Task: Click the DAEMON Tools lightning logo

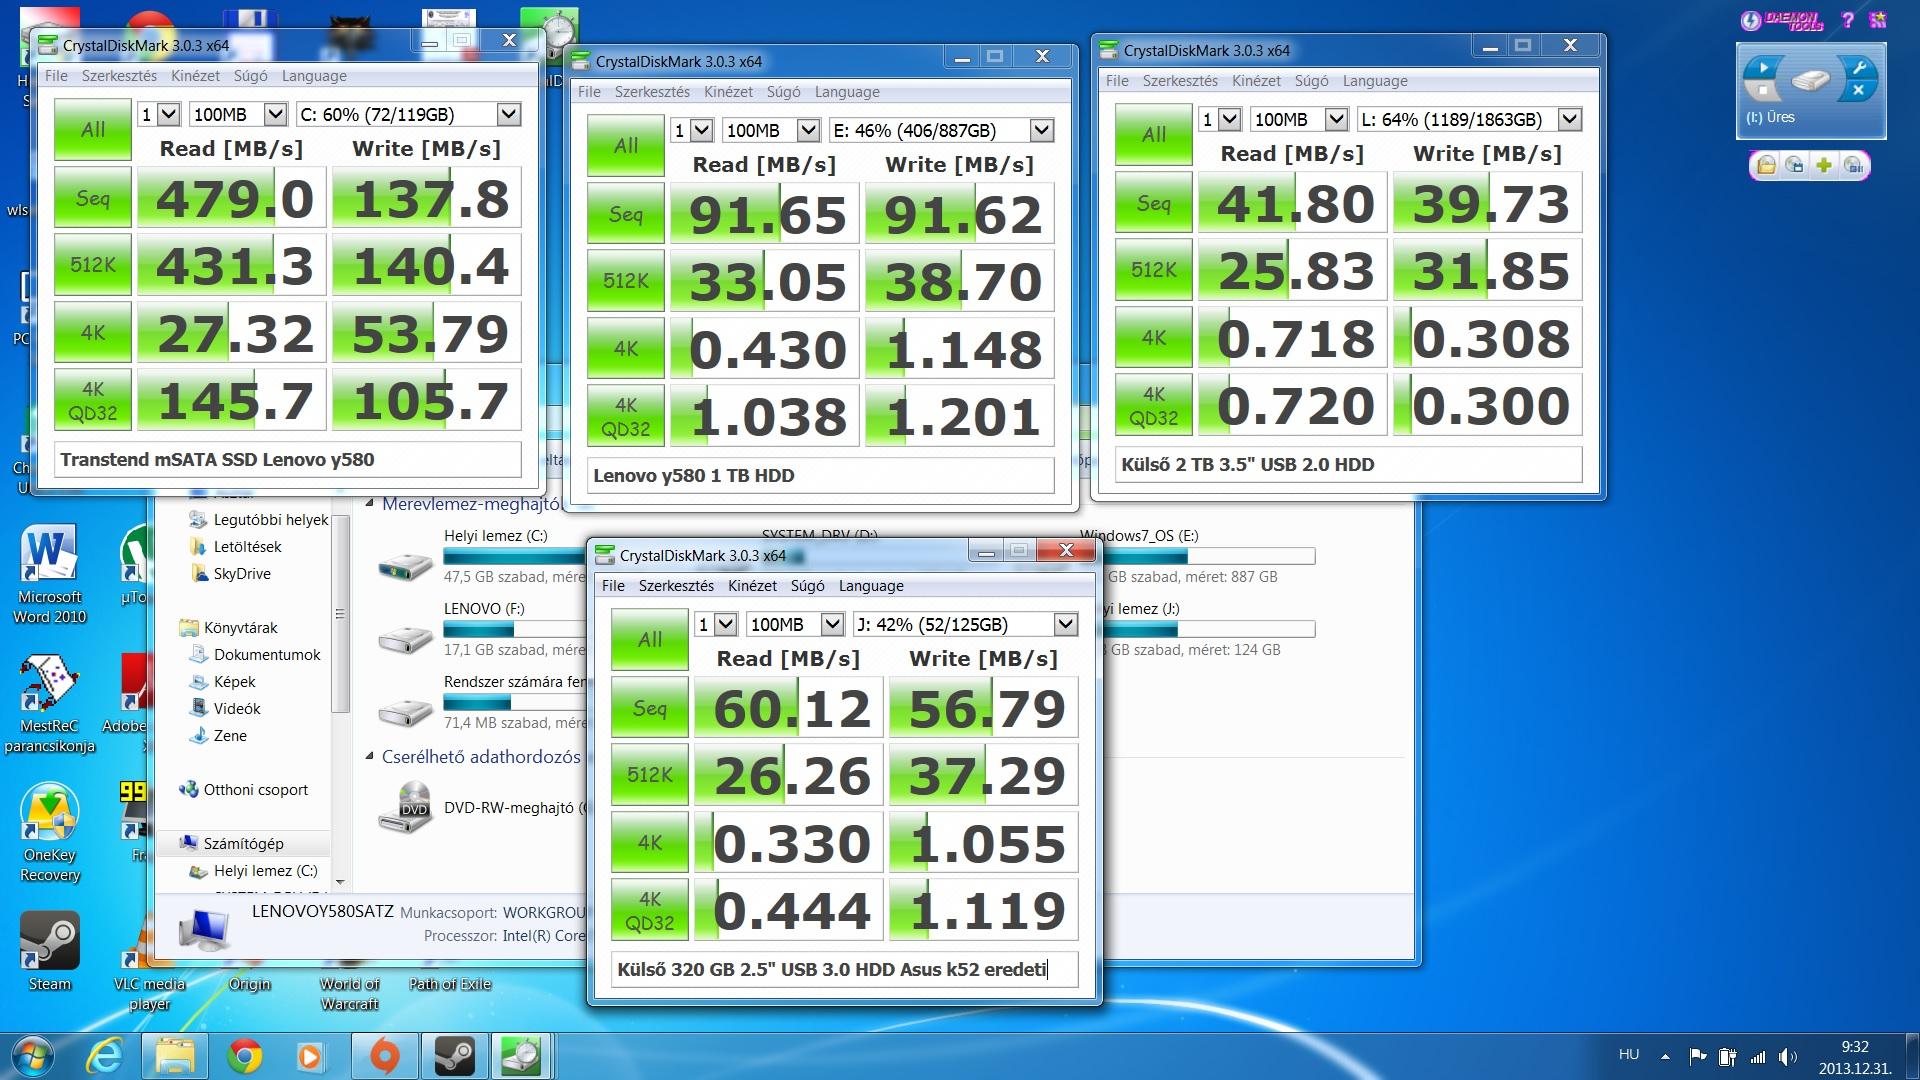Action: (1751, 20)
